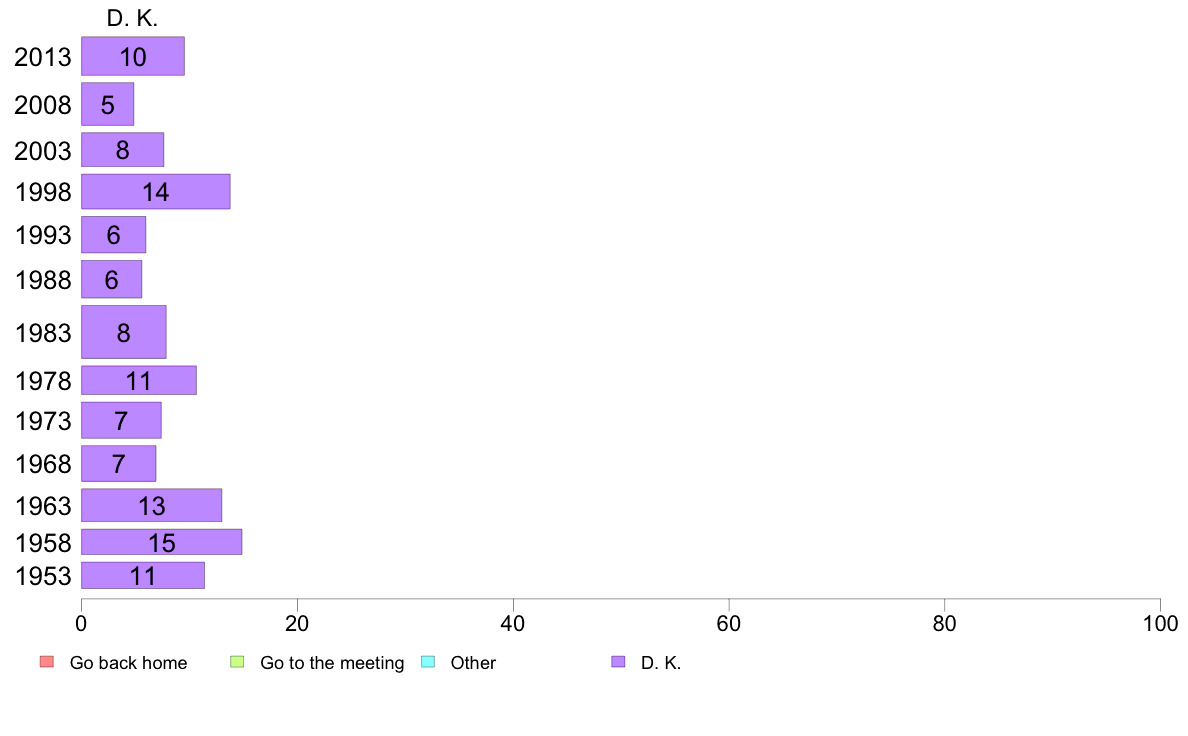
Task: Click the Other legend label text
Action: (x=473, y=662)
